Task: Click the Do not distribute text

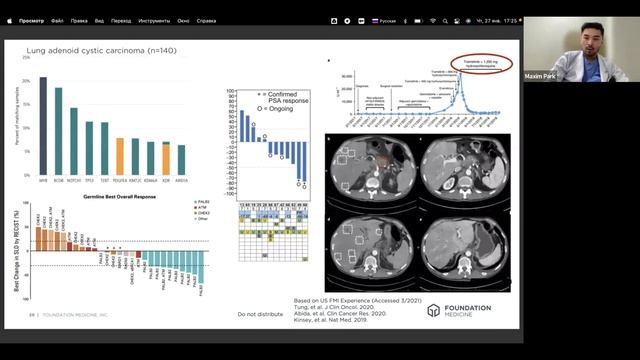Action: pos(260,314)
